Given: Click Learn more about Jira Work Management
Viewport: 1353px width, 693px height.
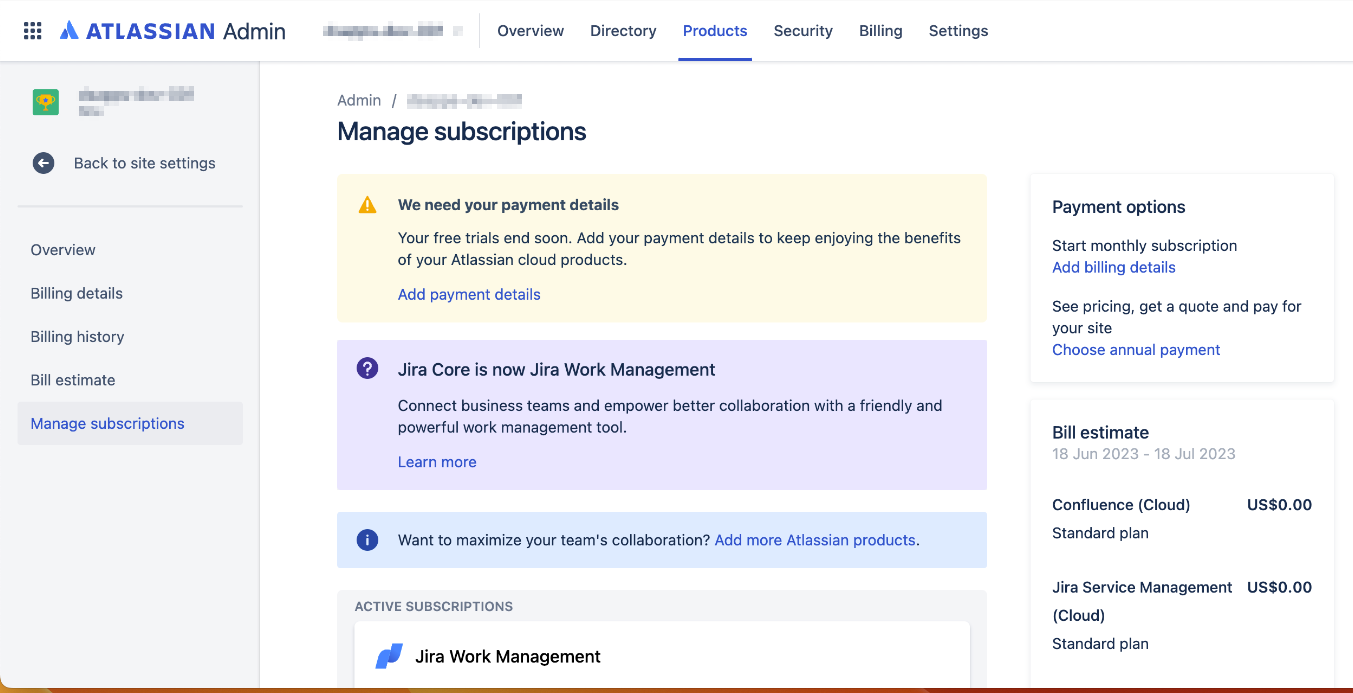Looking at the screenshot, I should click(437, 462).
